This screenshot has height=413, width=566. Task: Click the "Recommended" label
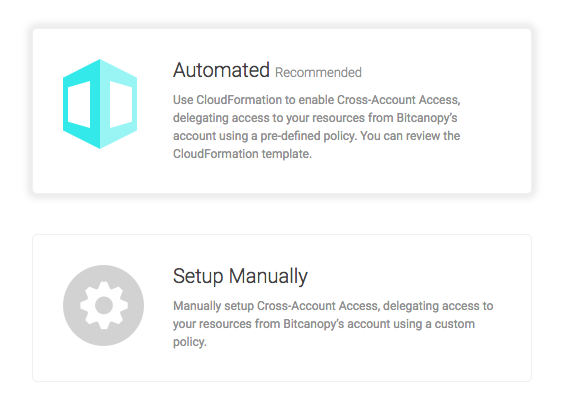(x=318, y=73)
